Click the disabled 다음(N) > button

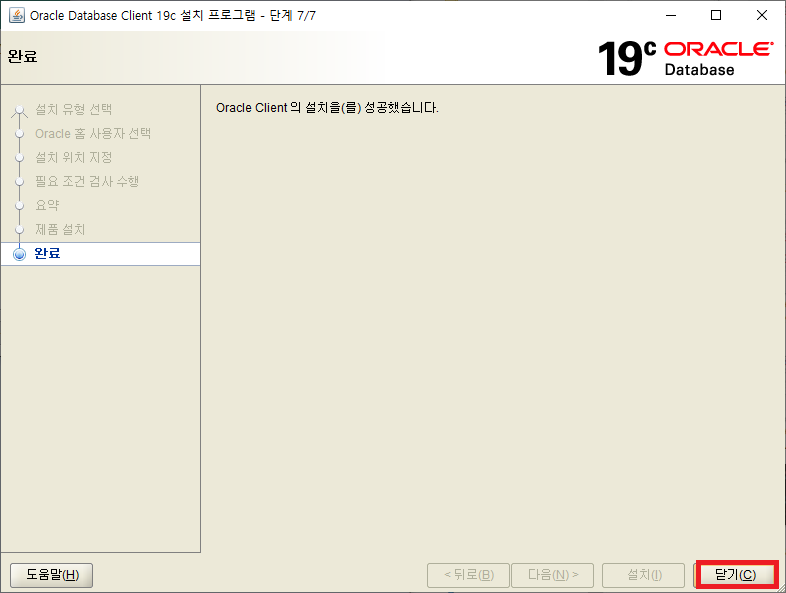(552, 575)
